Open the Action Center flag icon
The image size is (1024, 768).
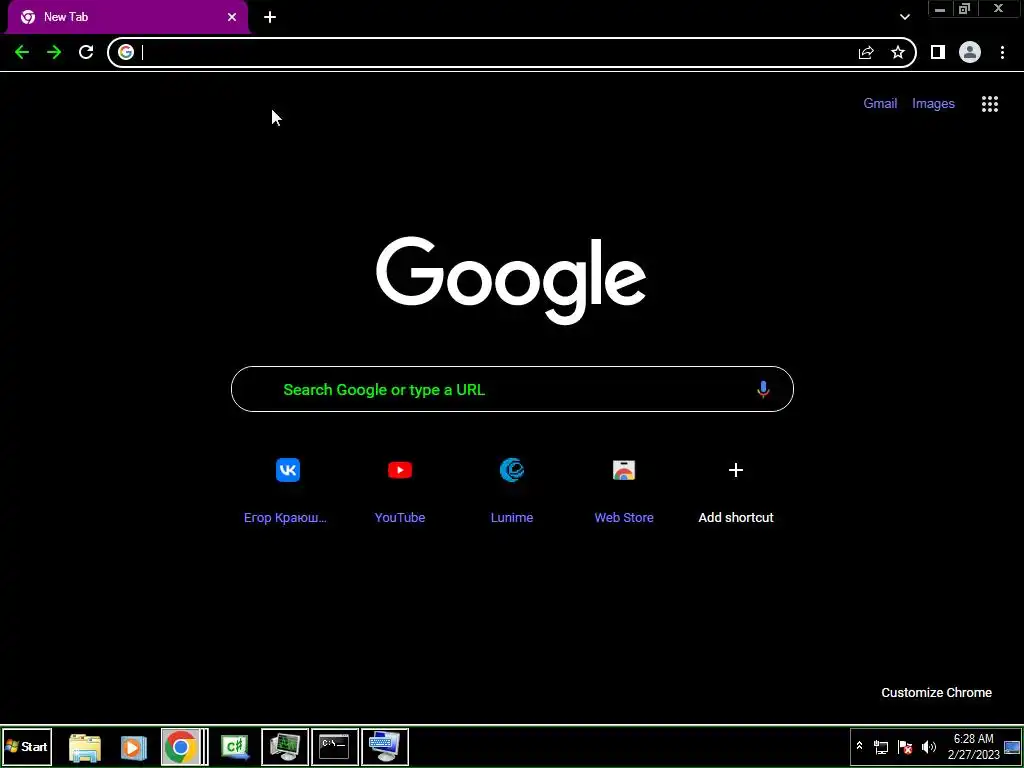click(904, 747)
